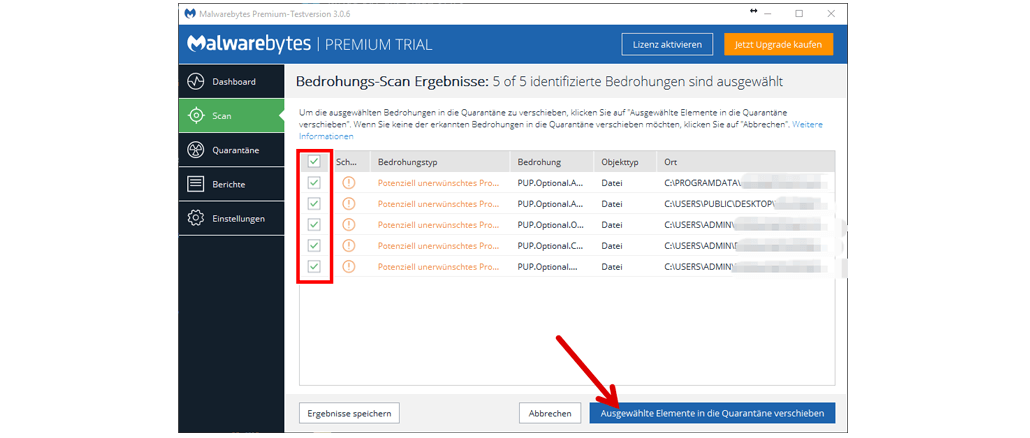1030x438 pixels.
Task: Uncheck checkbox for PUP.Optional.O... row
Action: (314, 225)
